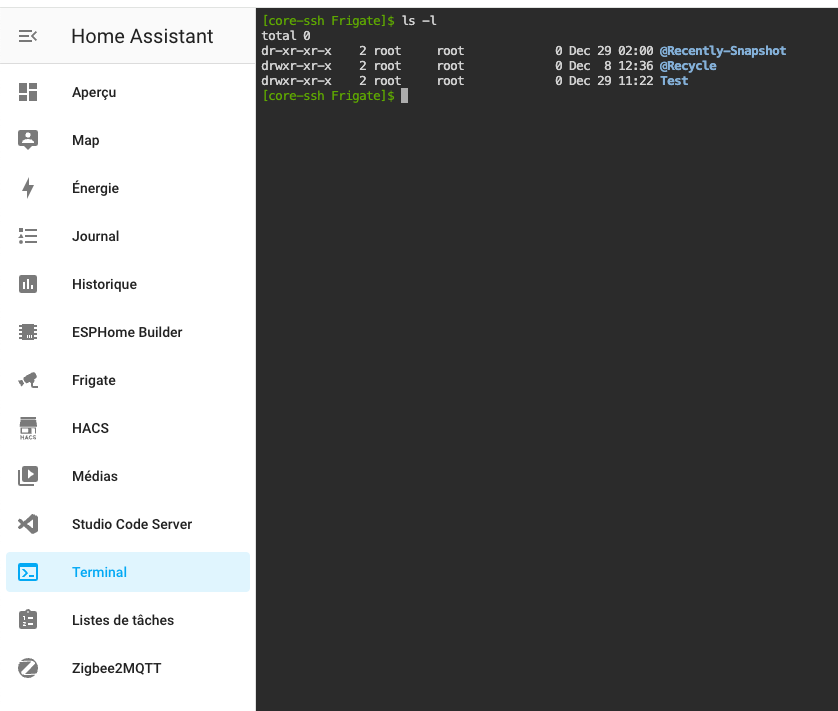
Task: Click the Historique chart icon
Action: pos(28,284)
